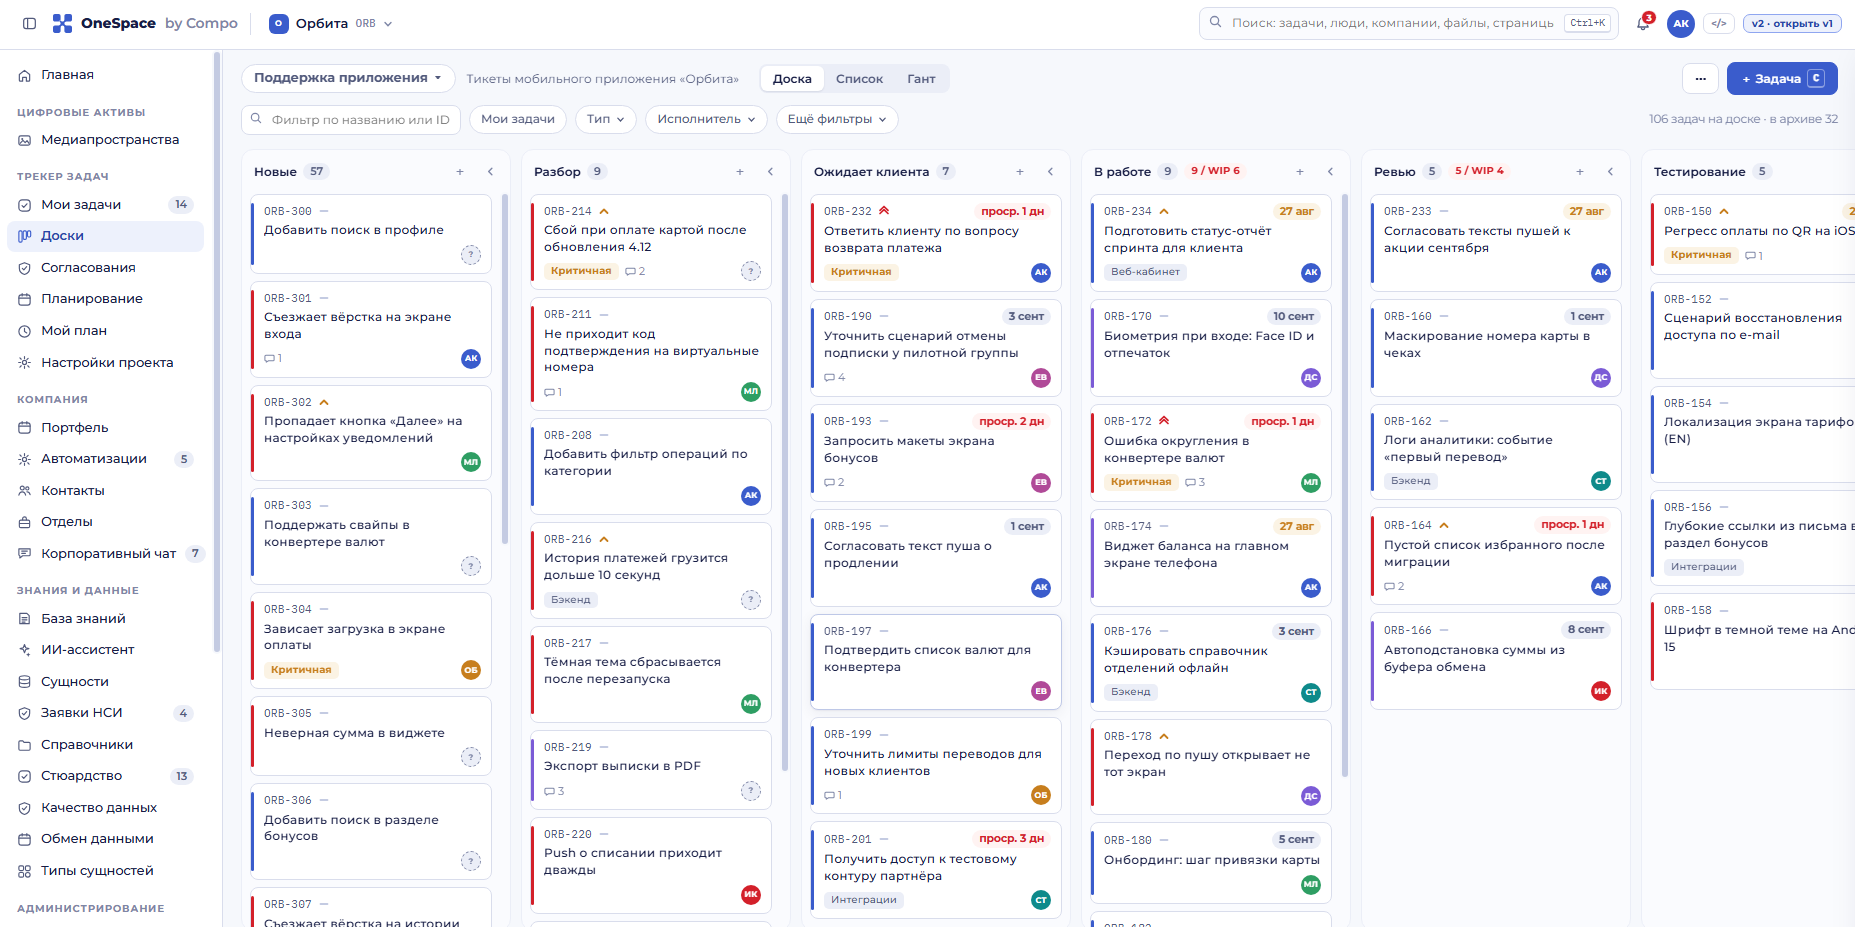Viewport: 1855px width, 927px height.
Task: Open the Тип filter dropdown
Action: click(605, 119)
